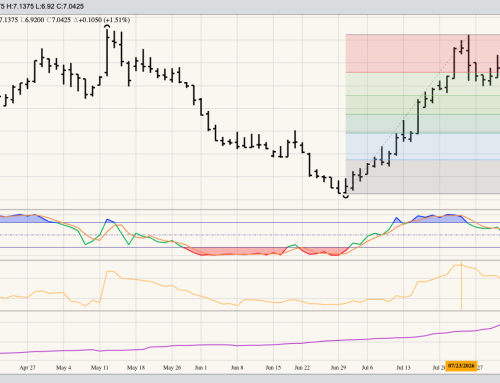Select the blue Fibonacci retracement zone
Screen dimensions: 500x383
click(423, 147)
